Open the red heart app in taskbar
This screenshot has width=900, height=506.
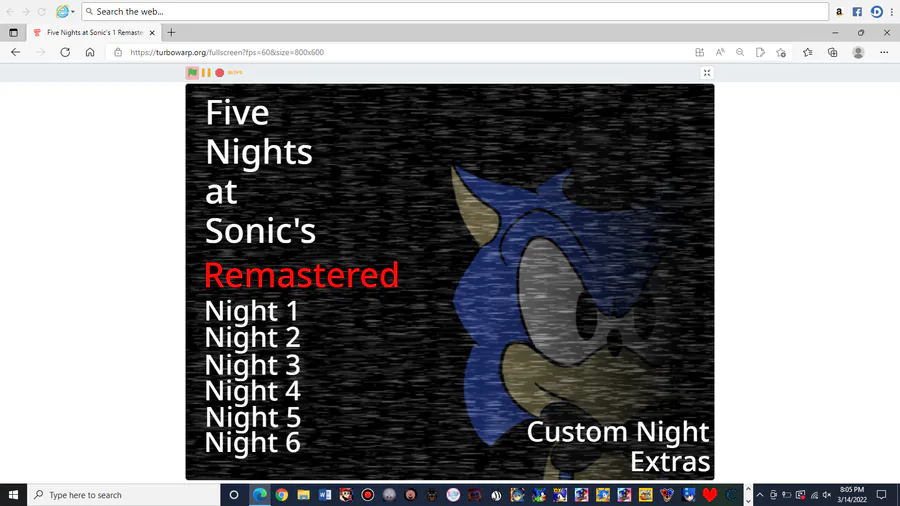(x=710, y=495)
